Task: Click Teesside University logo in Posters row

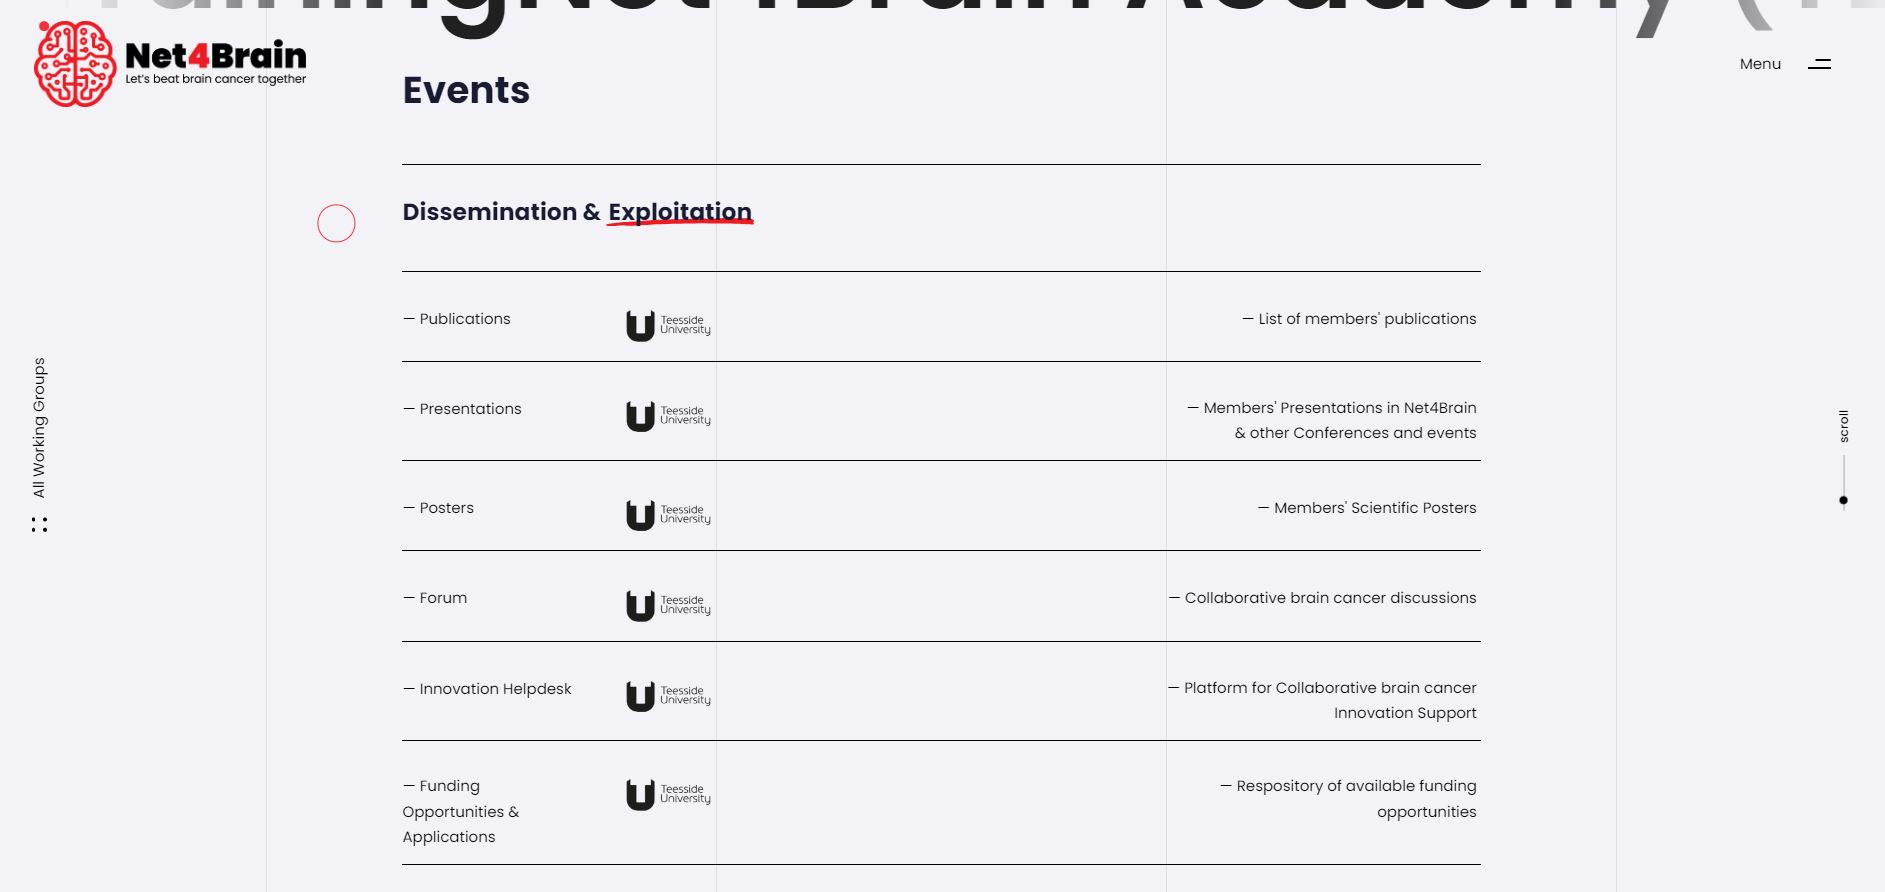Action: tap(668, 515)
